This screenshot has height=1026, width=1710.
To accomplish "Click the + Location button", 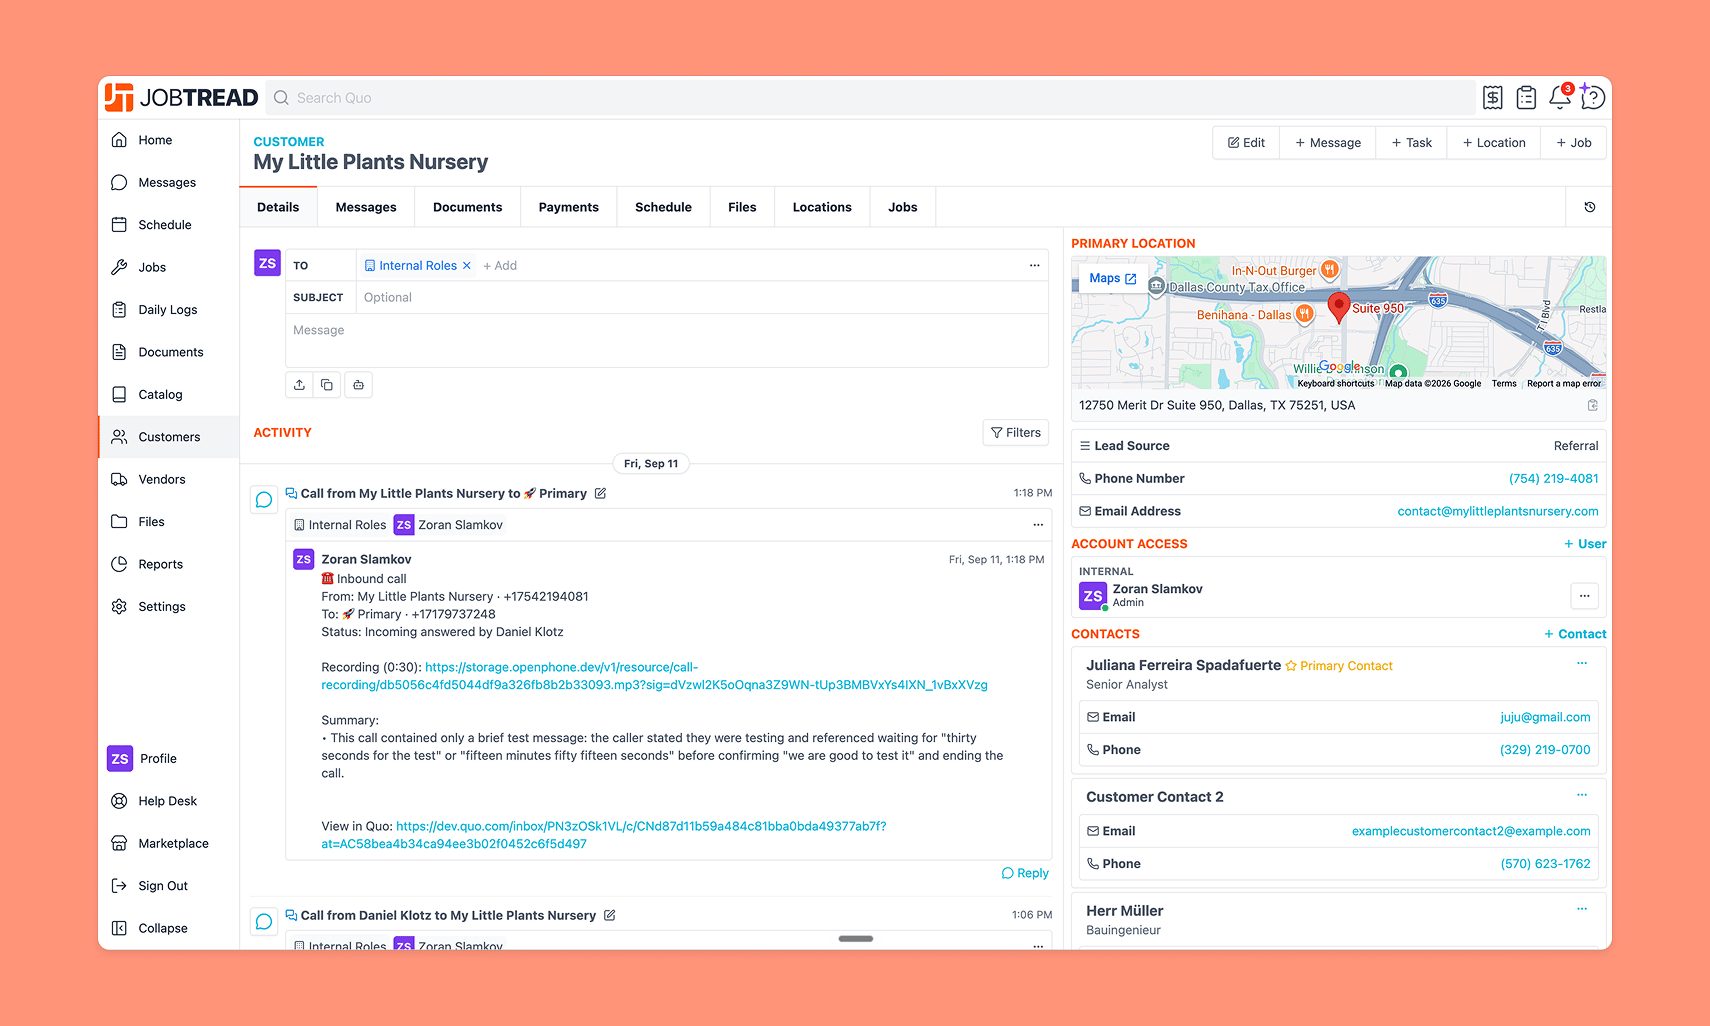I will tap(1494, 143).
